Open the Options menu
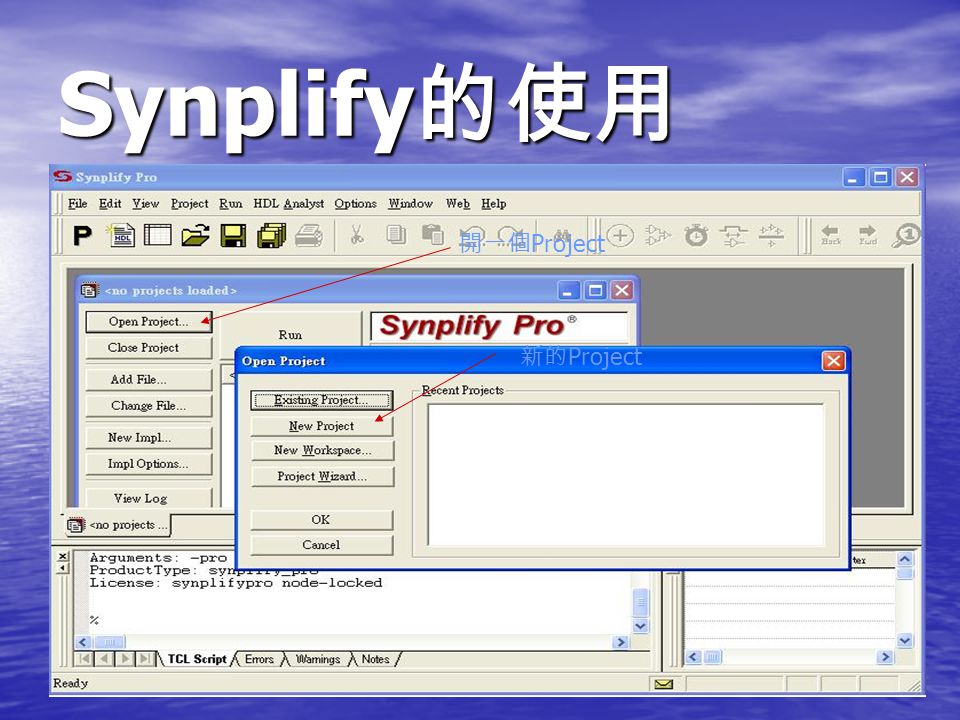The height and width of the screenshot is (720, 960). (x=355, y=203)
